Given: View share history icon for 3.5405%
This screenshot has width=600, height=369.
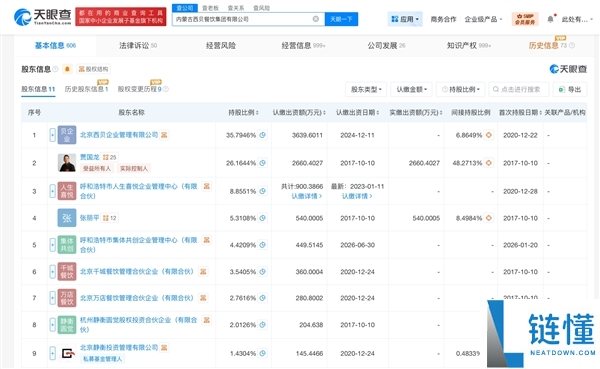Looking at the screenshot, I should pyautogui.click(x=262, y=271).
